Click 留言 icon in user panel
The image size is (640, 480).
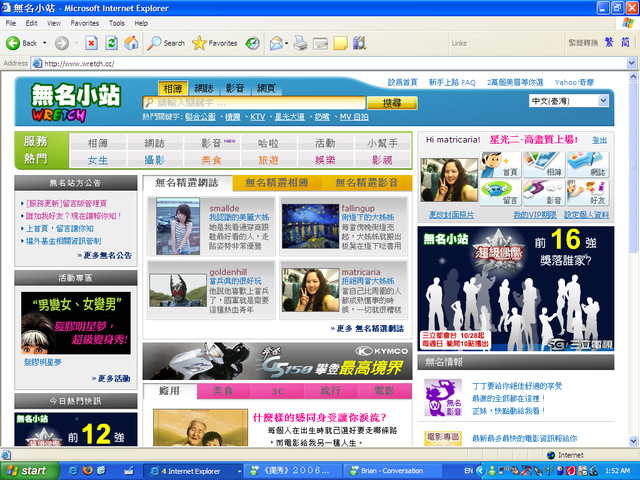click(500, 193)
